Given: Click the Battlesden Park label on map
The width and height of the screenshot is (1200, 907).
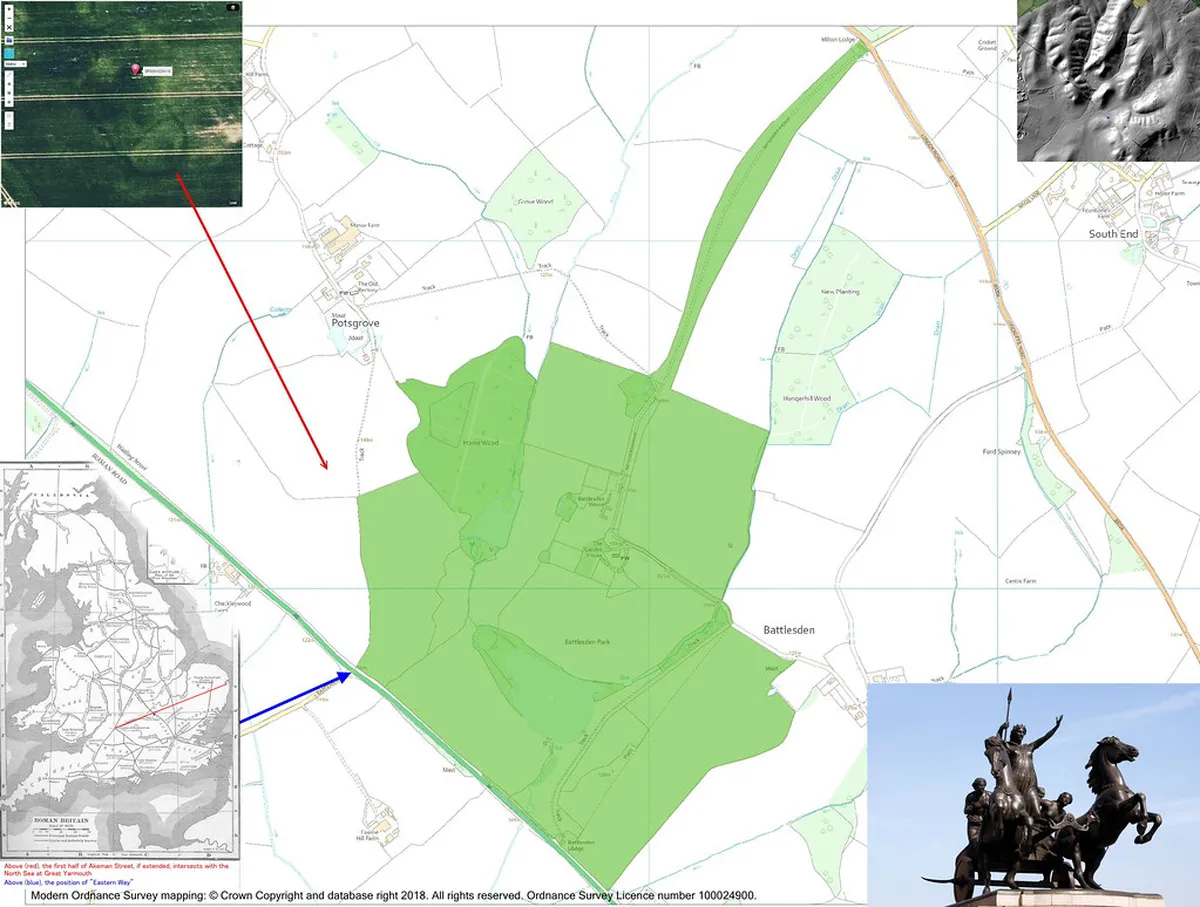Looking at the screenshot, I should (x=587, y=642).
